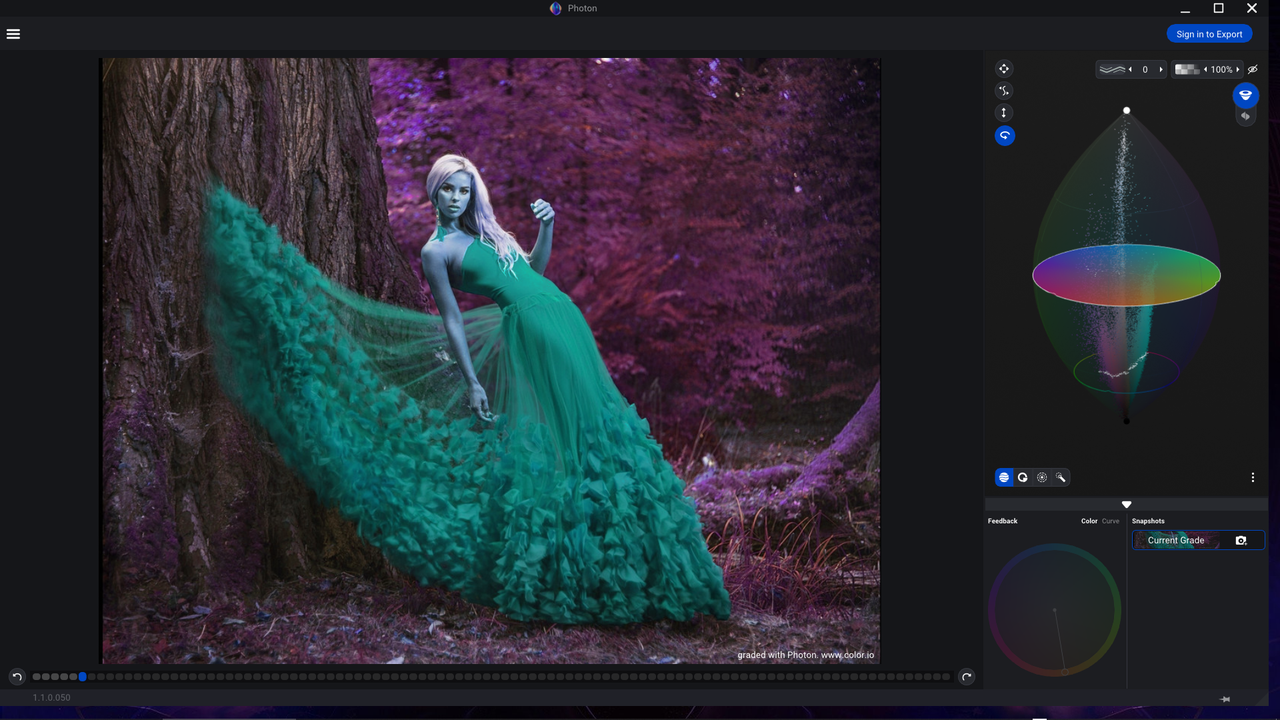Click the blue active history step dot
This screenshot has width=1280, height=720.
click(x=83, y=677)
